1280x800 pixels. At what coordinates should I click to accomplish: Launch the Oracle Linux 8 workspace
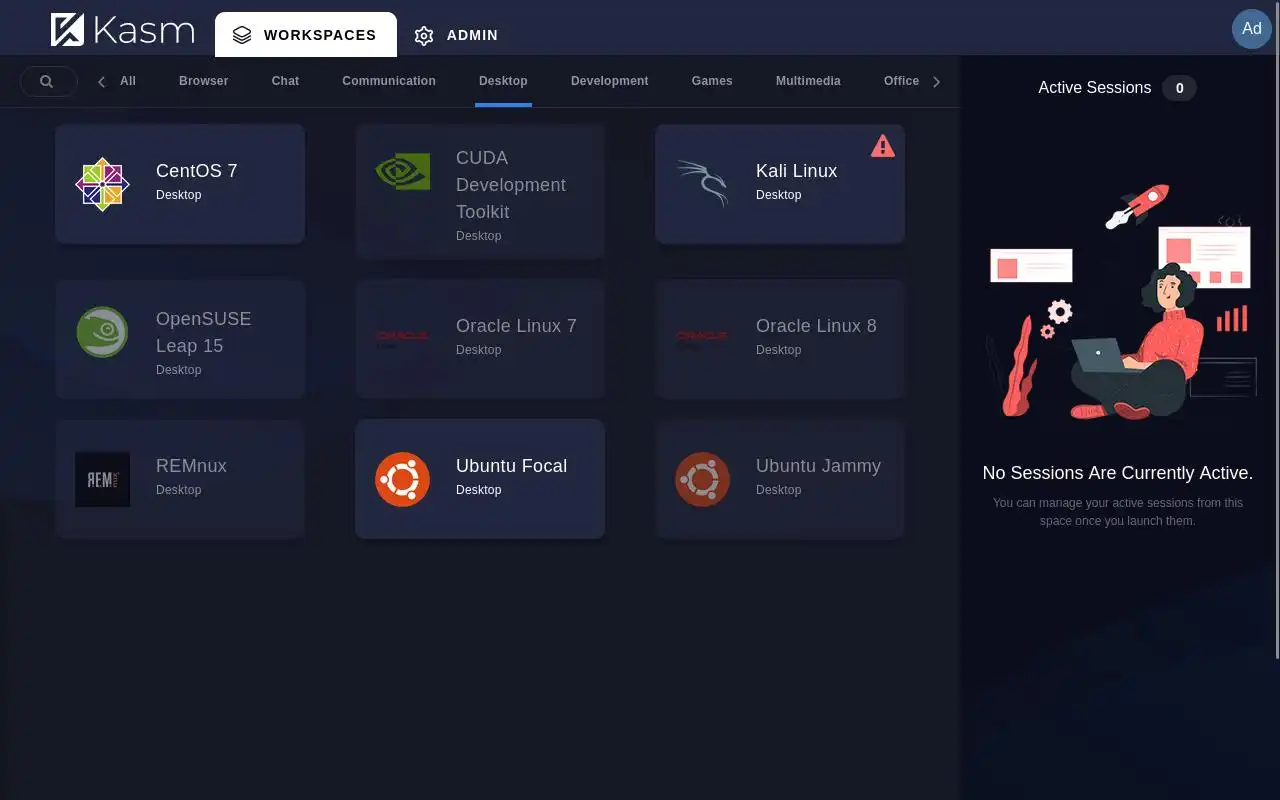pyautogui.click(x=780, y=339)
